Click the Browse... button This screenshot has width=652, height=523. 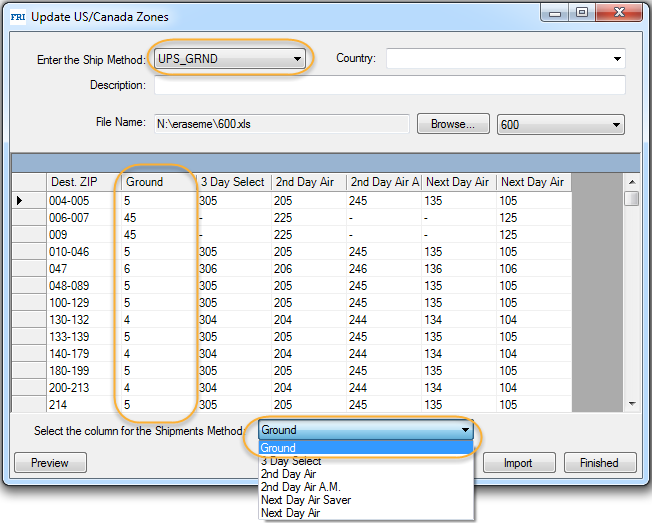(x=453, y=124)
